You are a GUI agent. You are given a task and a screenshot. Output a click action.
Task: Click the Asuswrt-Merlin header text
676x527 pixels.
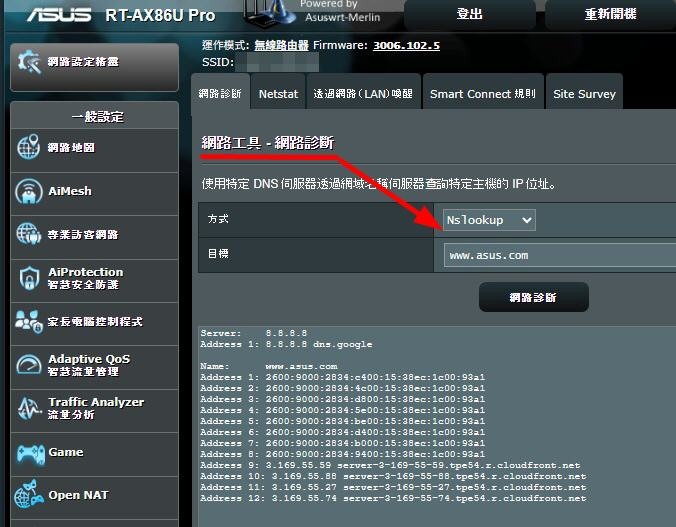tap(343, 17)
